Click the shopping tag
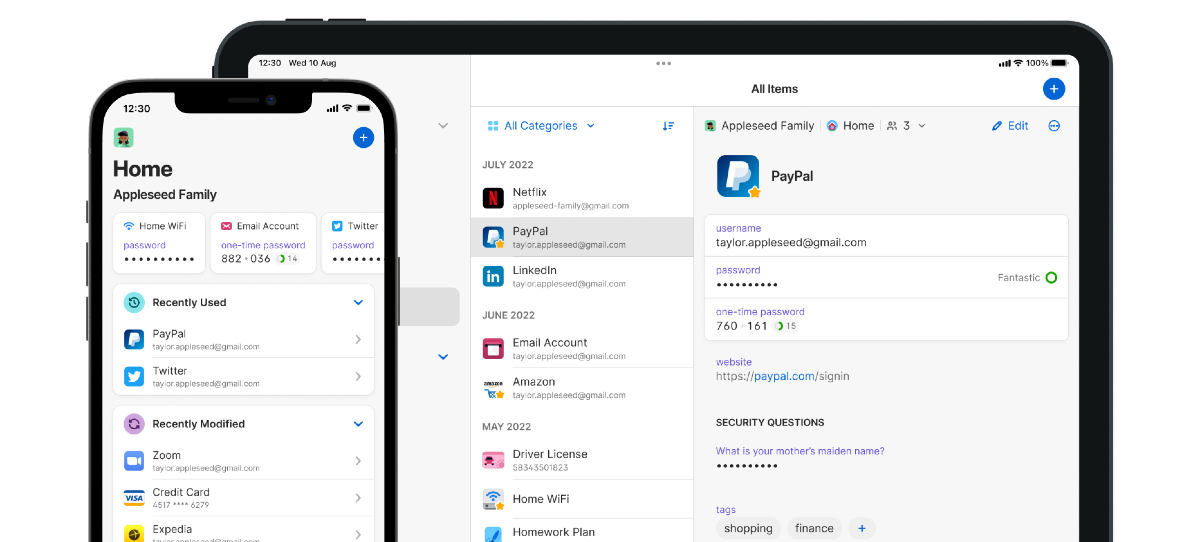 coord(748,528)
